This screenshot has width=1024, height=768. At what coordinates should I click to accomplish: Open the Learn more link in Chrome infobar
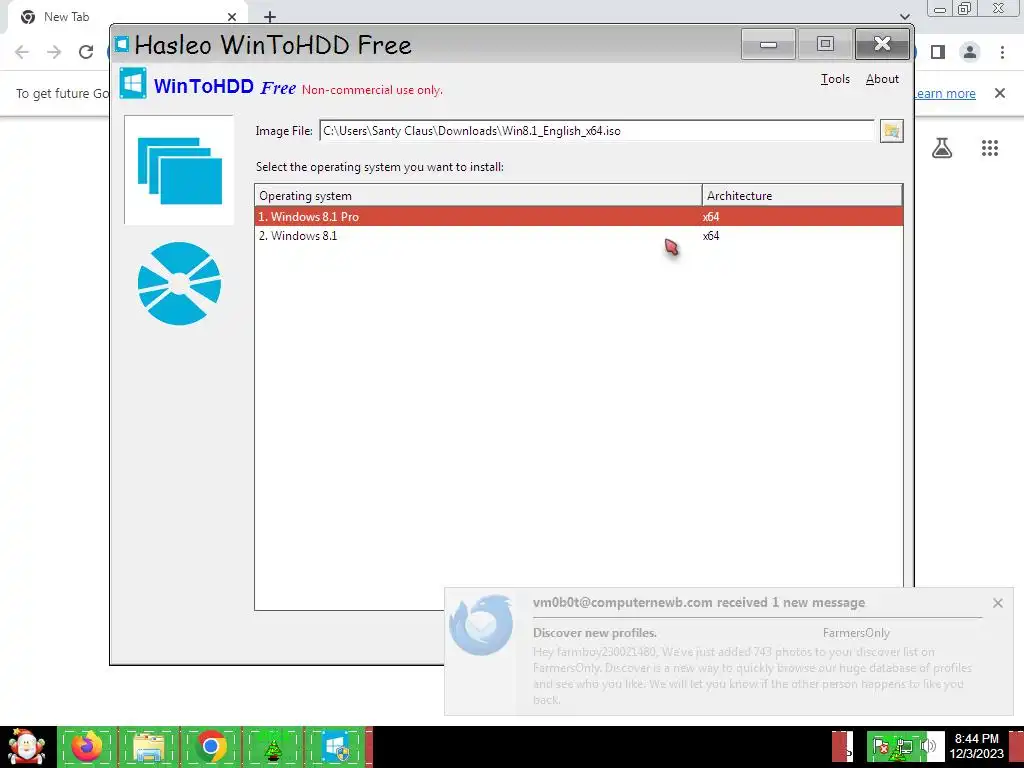[x=944, y=93]
